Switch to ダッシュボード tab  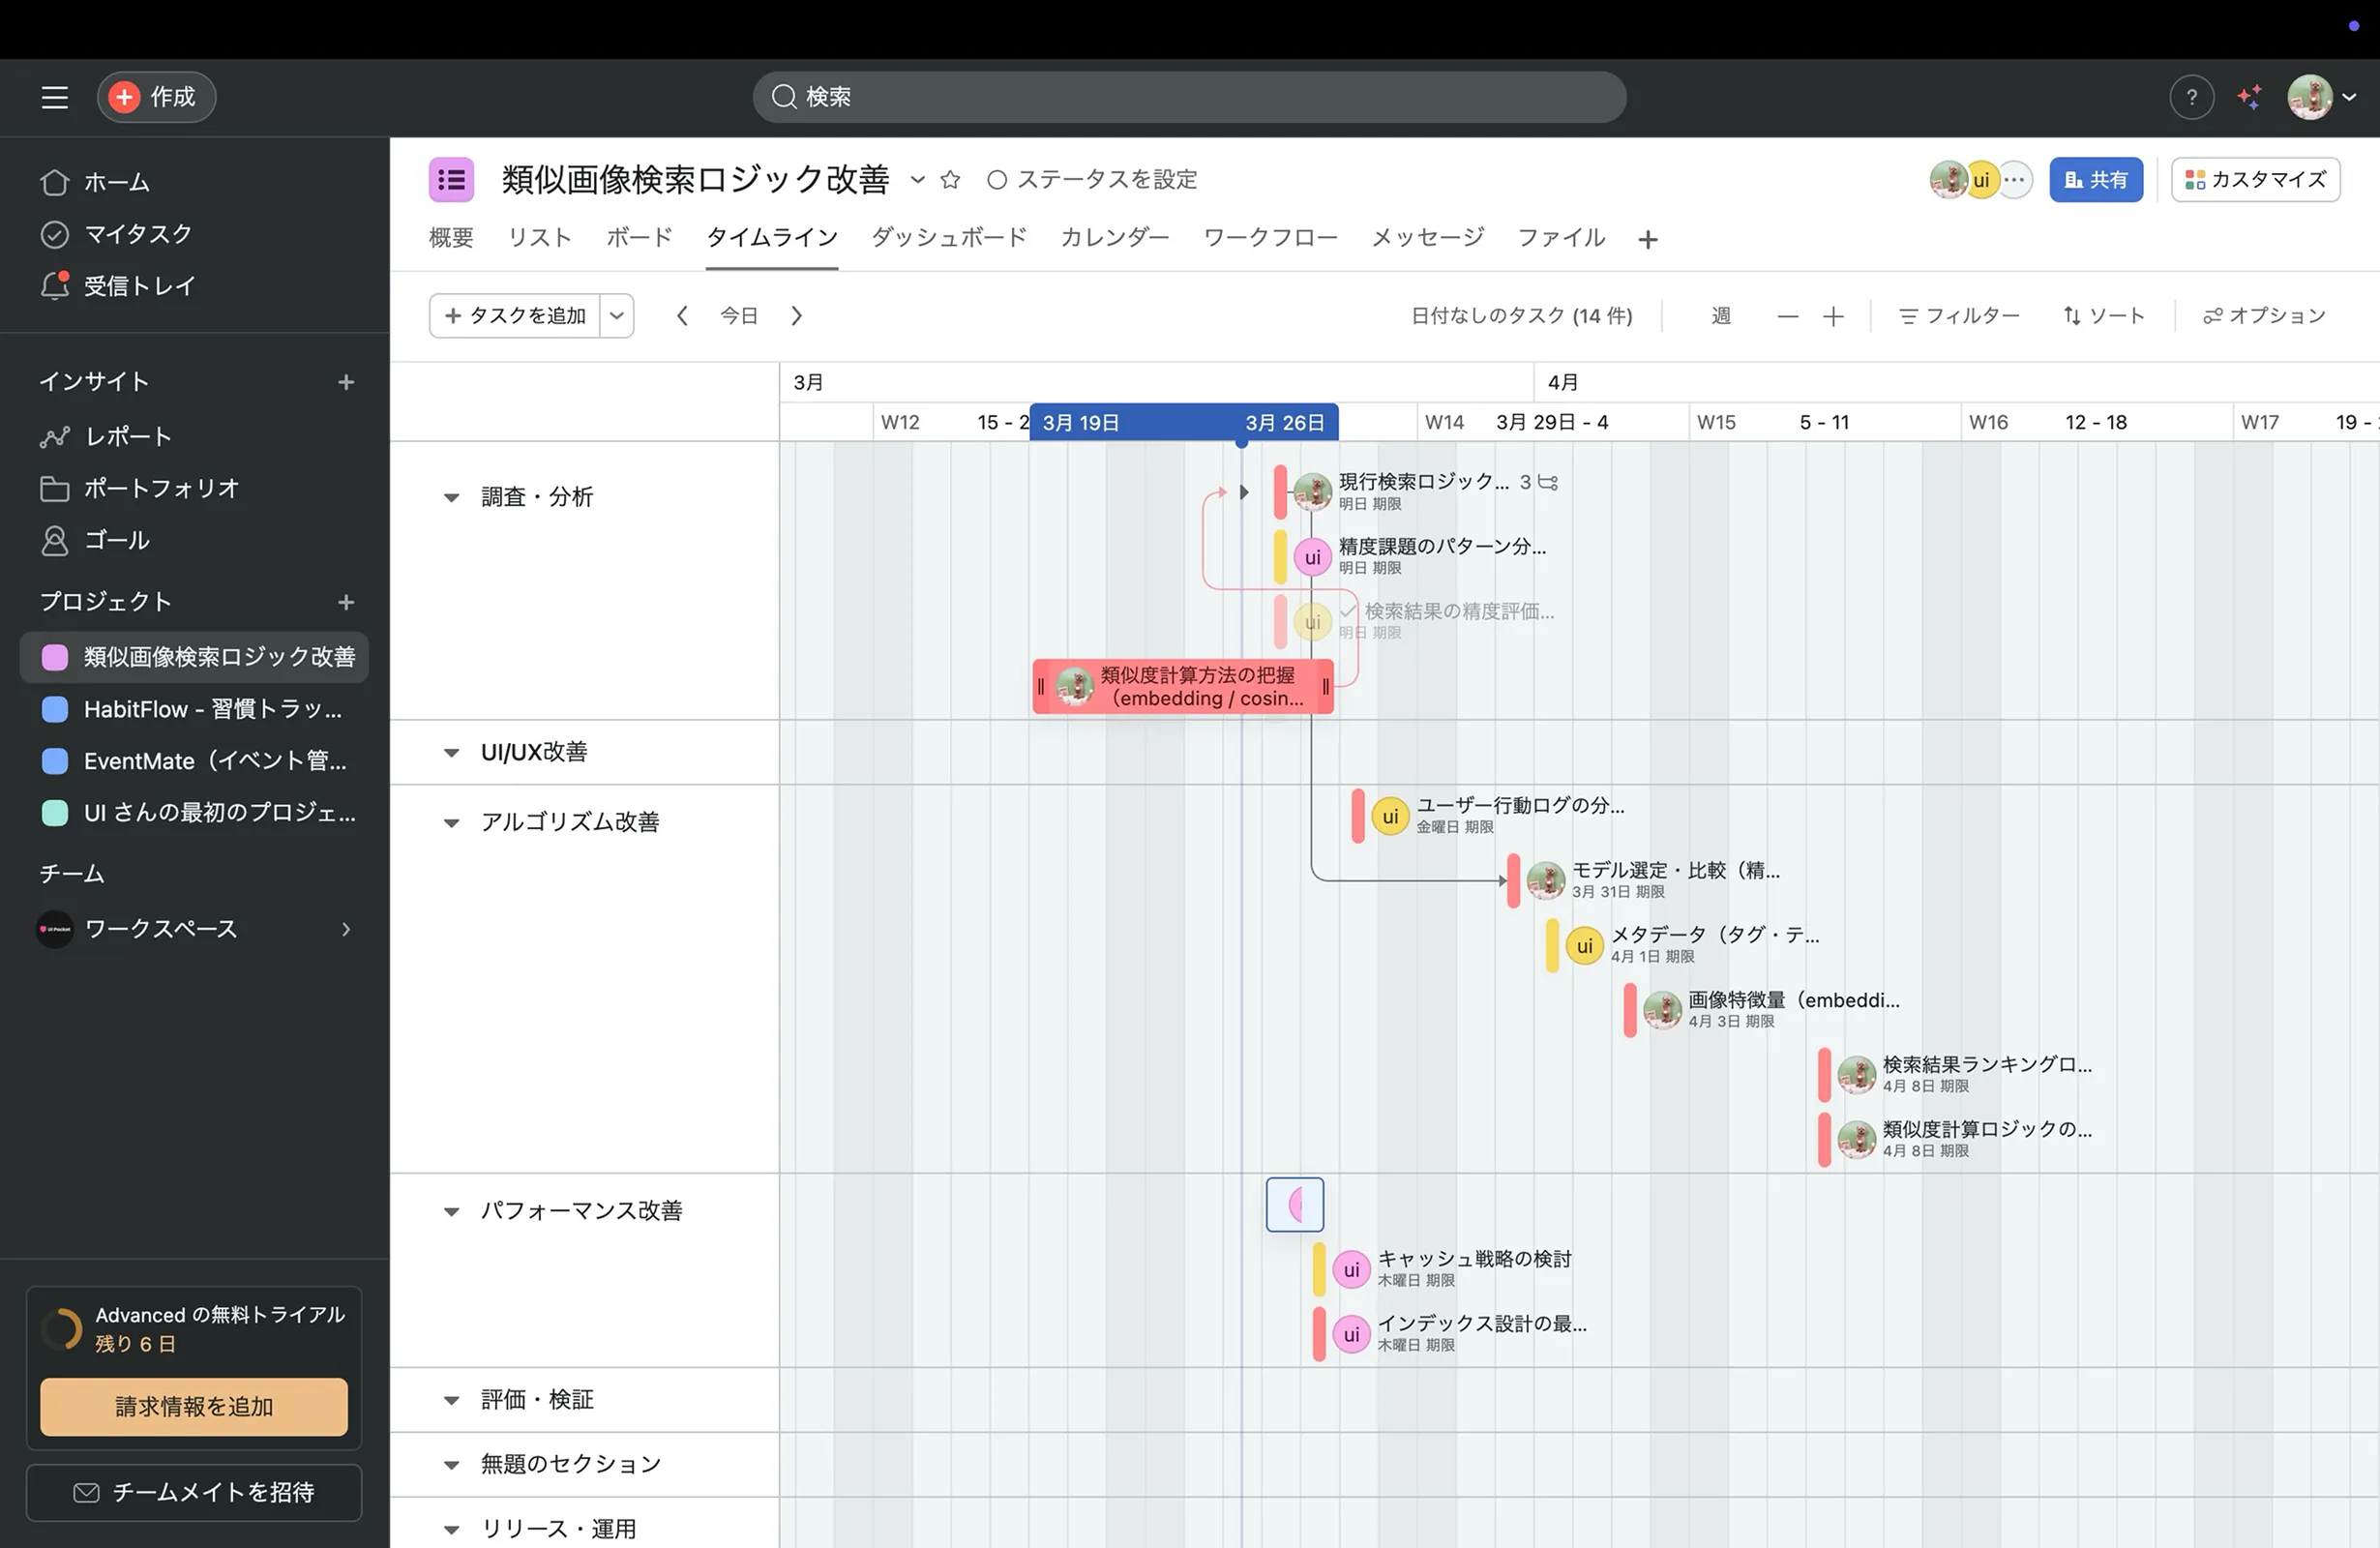coord(949,238)
